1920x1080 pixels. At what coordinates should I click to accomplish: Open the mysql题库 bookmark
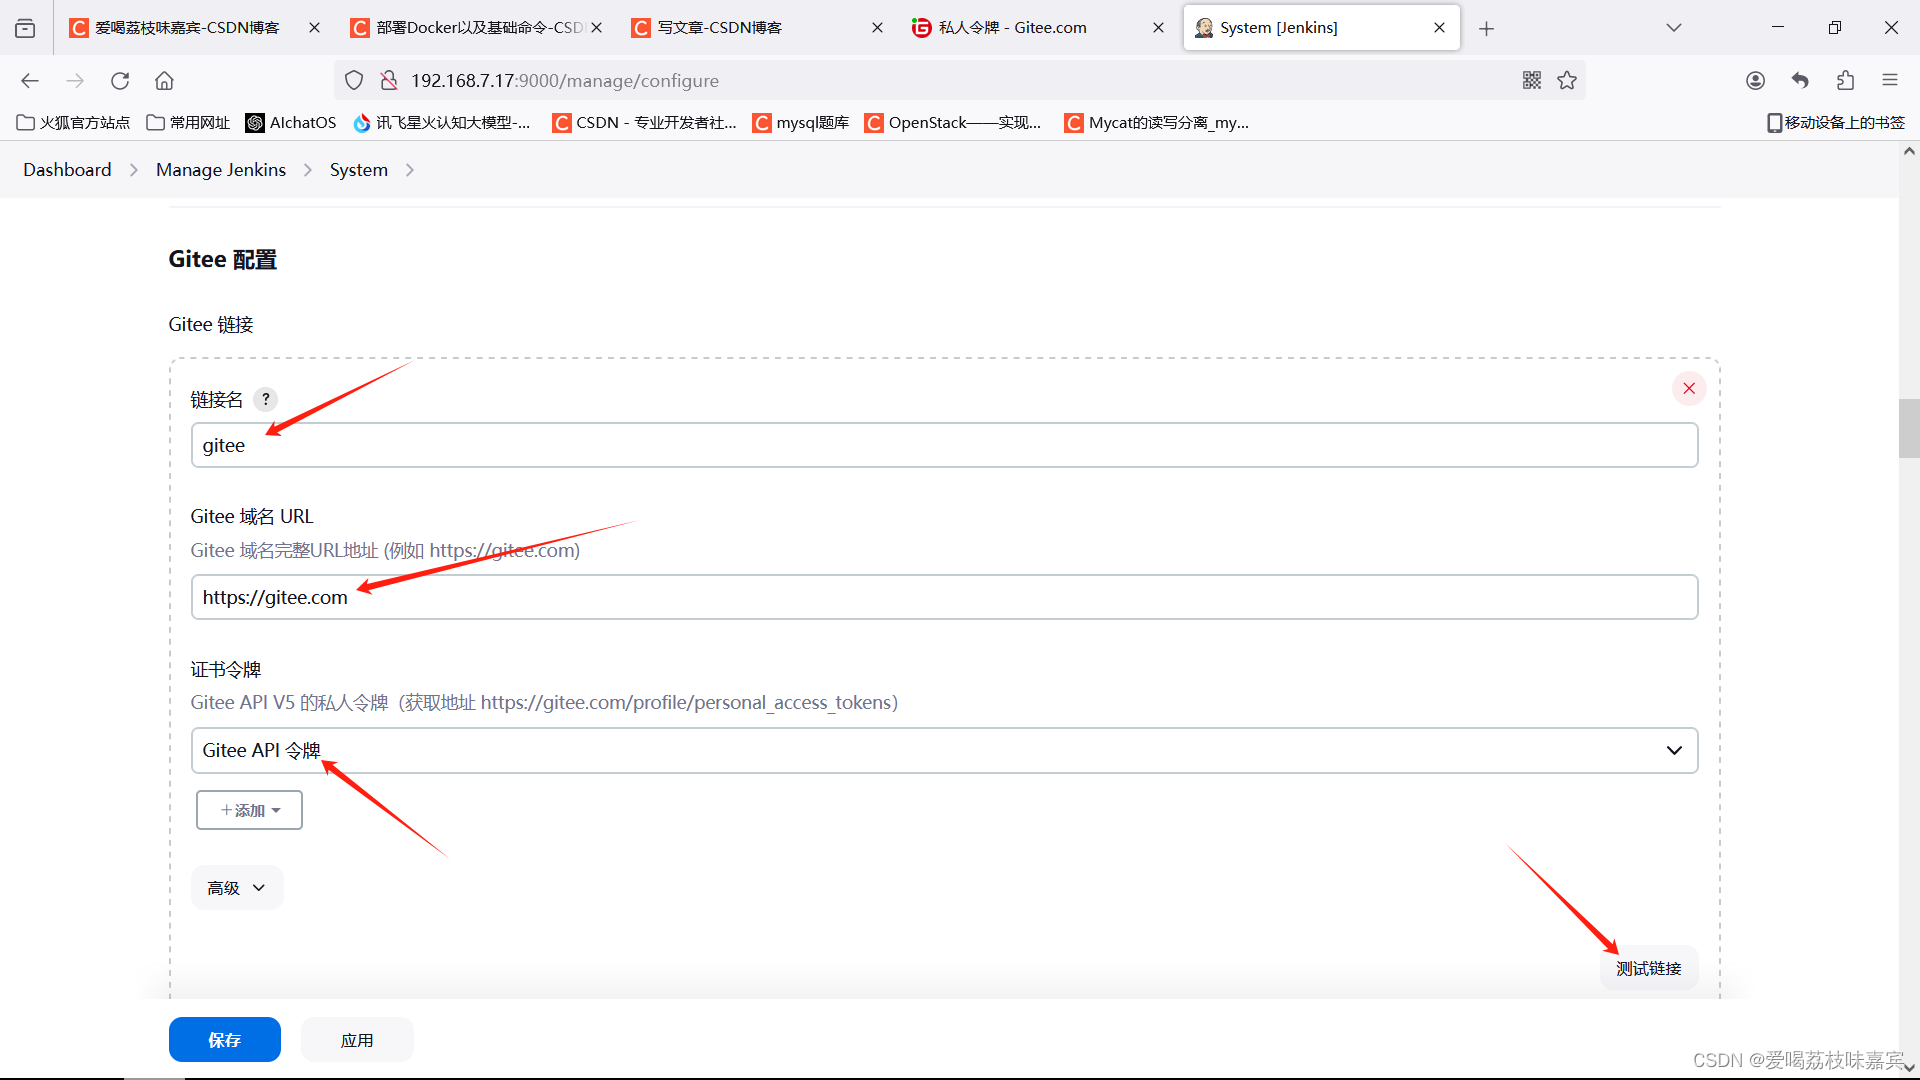801,123
